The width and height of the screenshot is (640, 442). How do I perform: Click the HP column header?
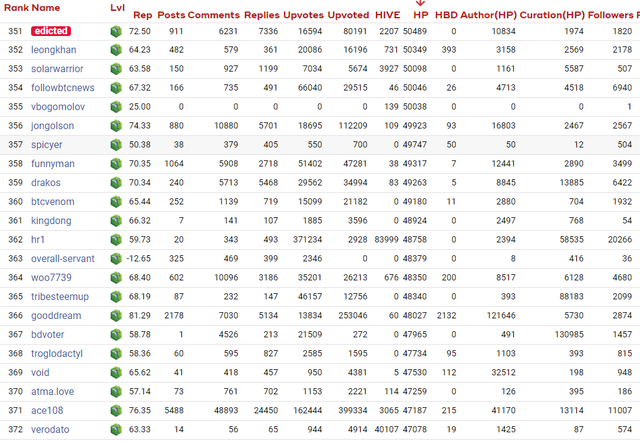pos(421,15)
